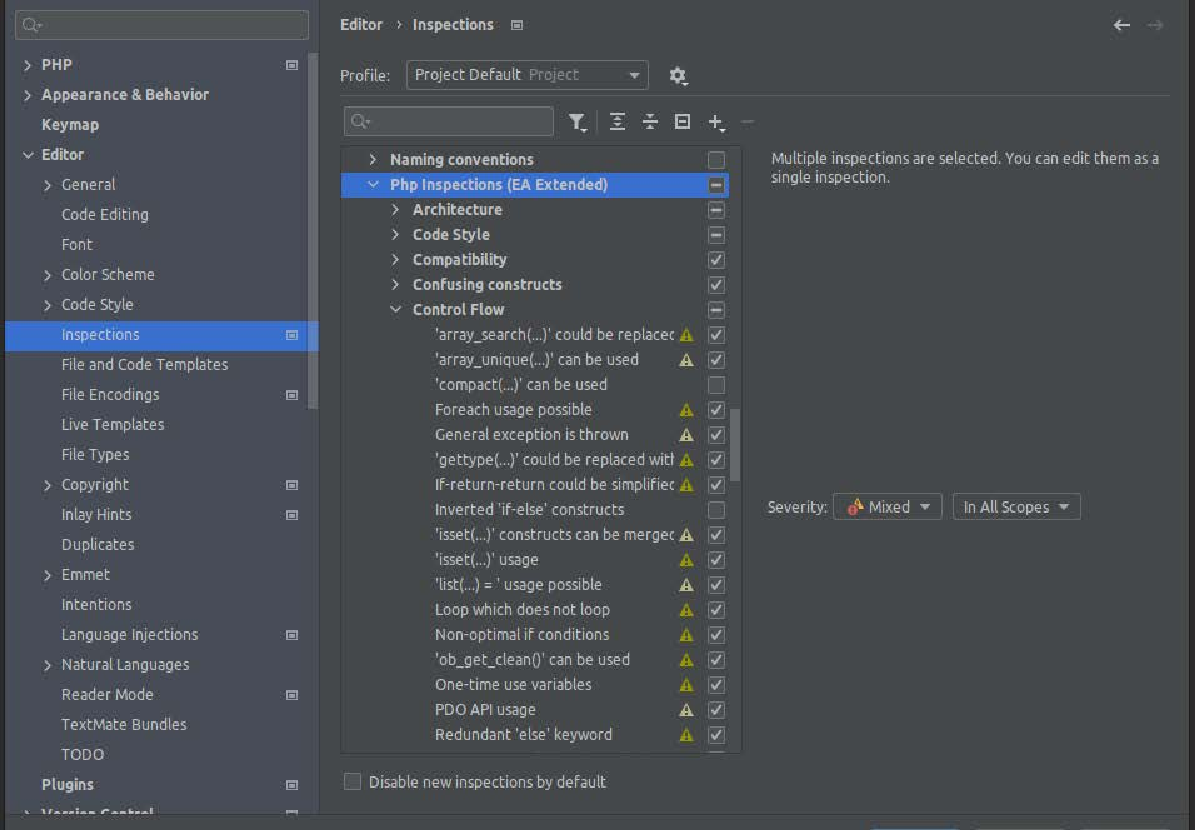Open the Intentions settings page
The width and height of the screenshot is (1195, 830).
[97, 604]
